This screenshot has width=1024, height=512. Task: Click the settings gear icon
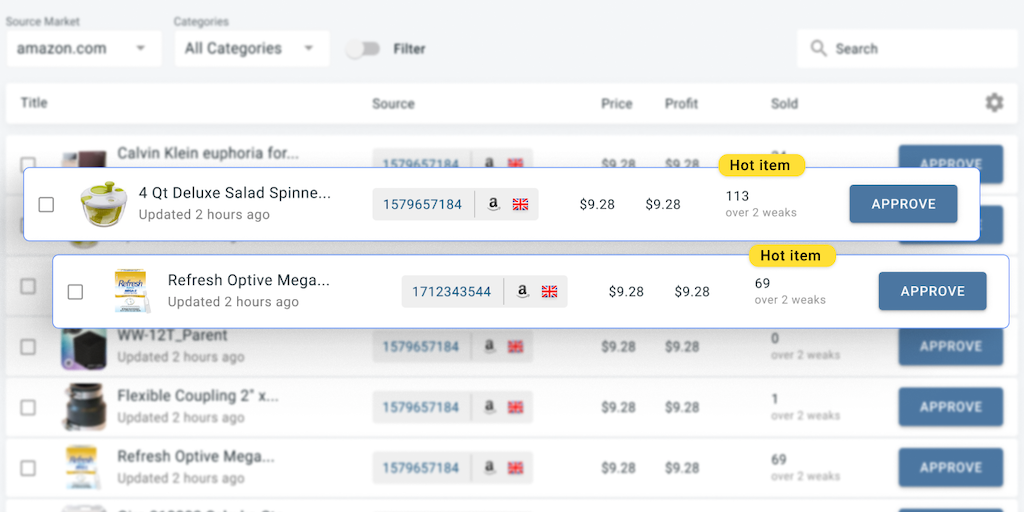click(x=993, y=103)
